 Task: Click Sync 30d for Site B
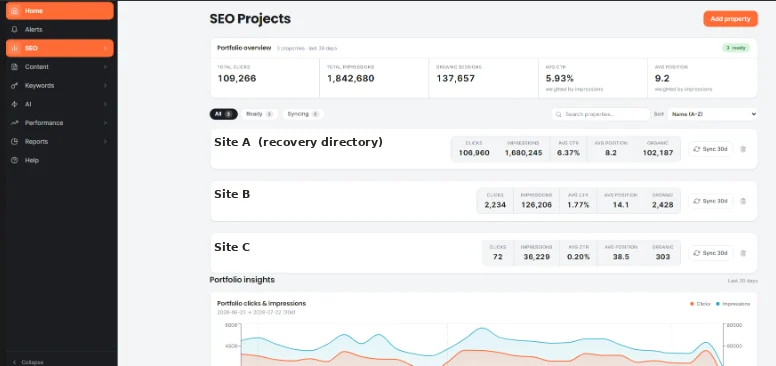(x=711, y=201)
